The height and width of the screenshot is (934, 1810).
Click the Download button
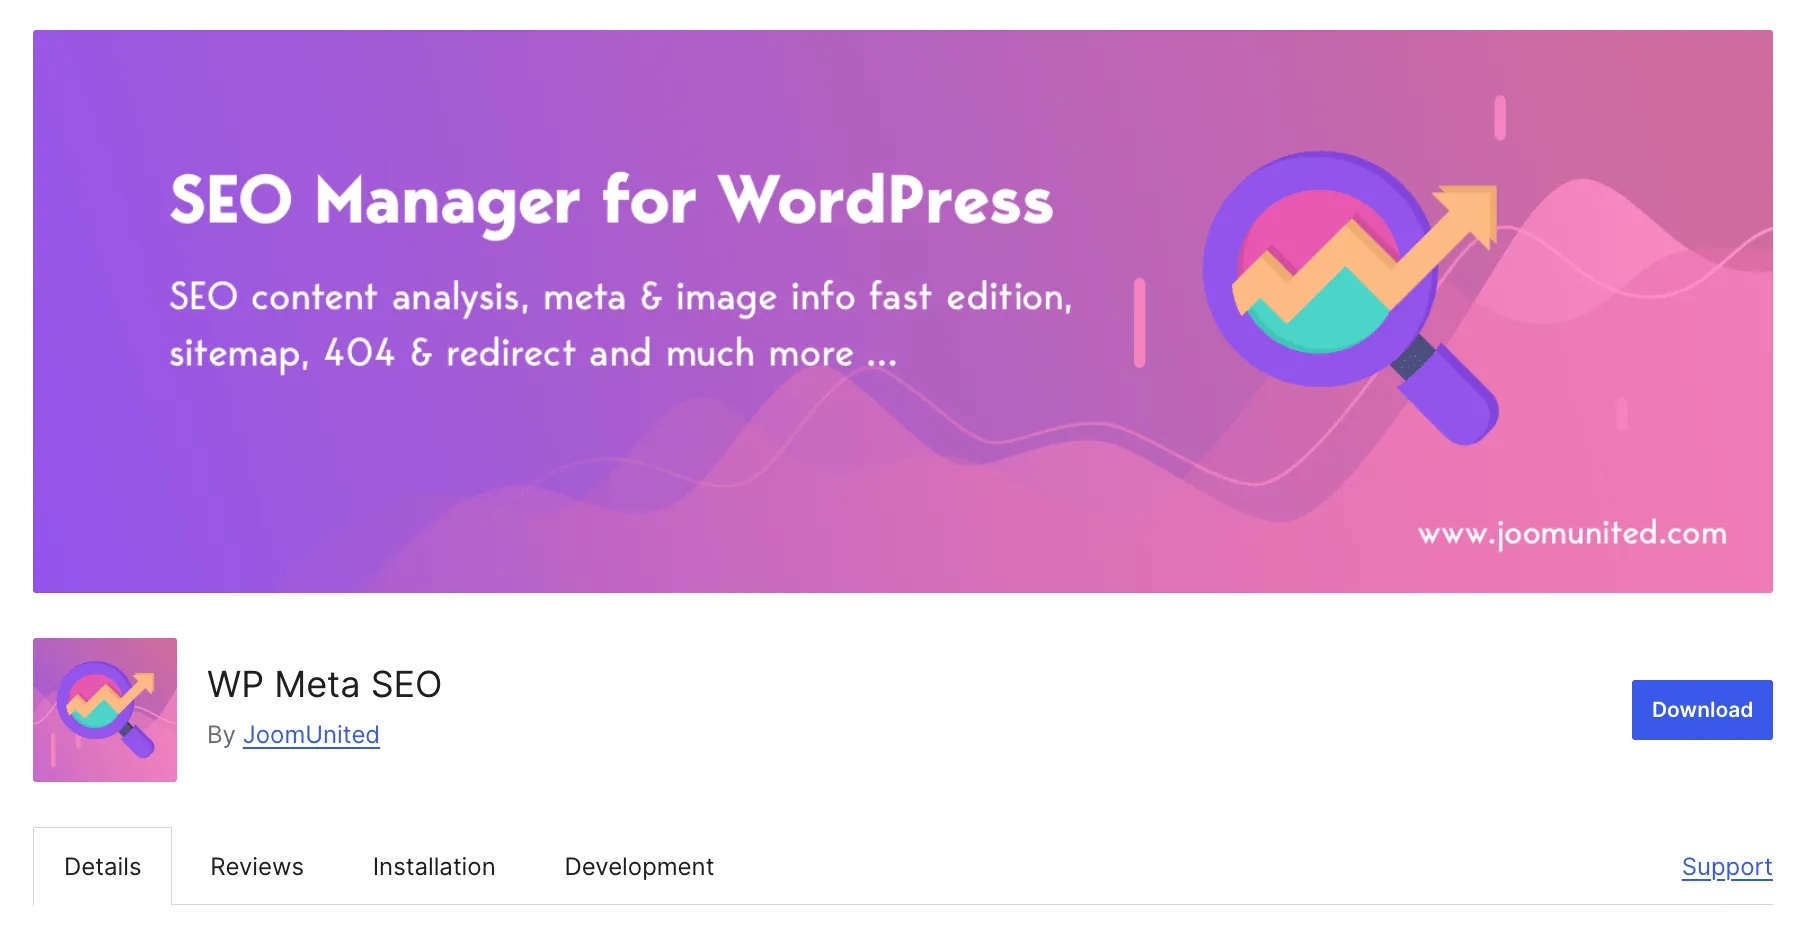point(1700,709)
